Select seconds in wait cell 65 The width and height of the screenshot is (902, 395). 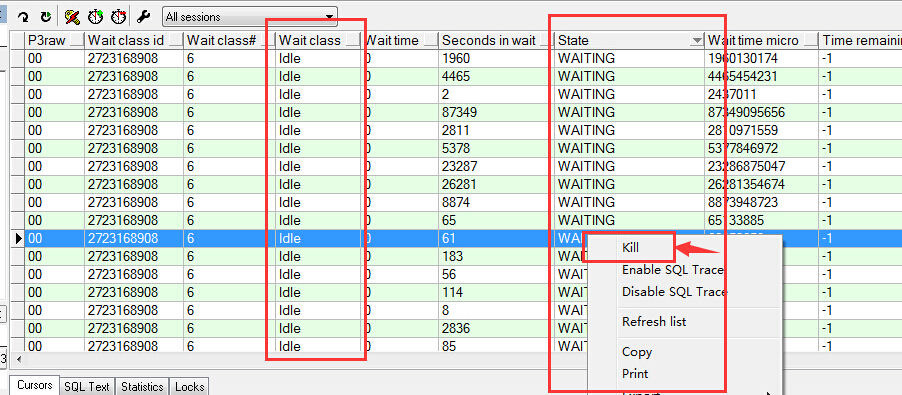click(497, 220)
